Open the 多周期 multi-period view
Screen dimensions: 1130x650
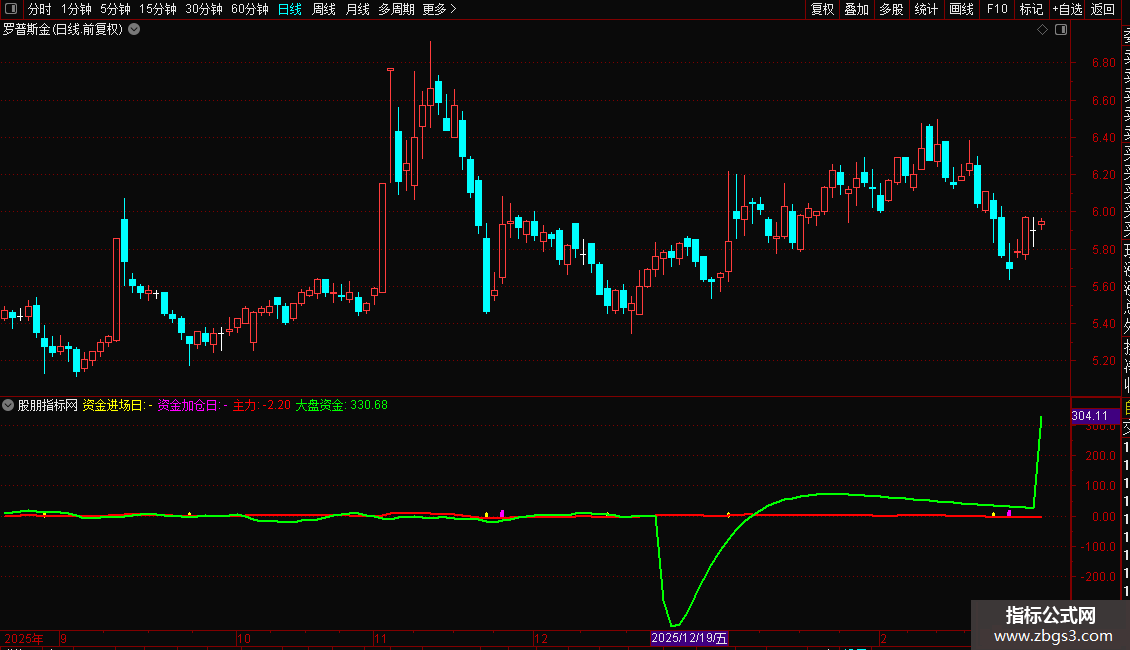point(396,9)
